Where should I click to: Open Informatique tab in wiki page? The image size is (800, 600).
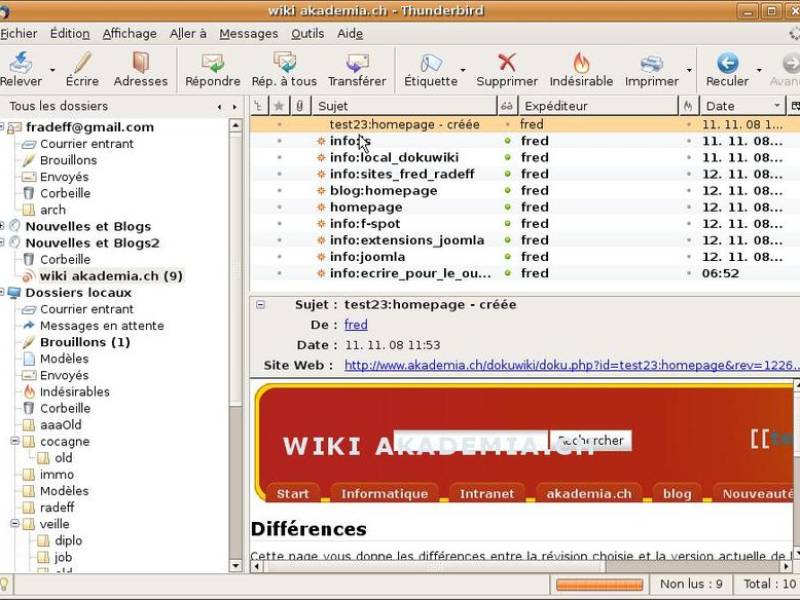tap(384, 493)
